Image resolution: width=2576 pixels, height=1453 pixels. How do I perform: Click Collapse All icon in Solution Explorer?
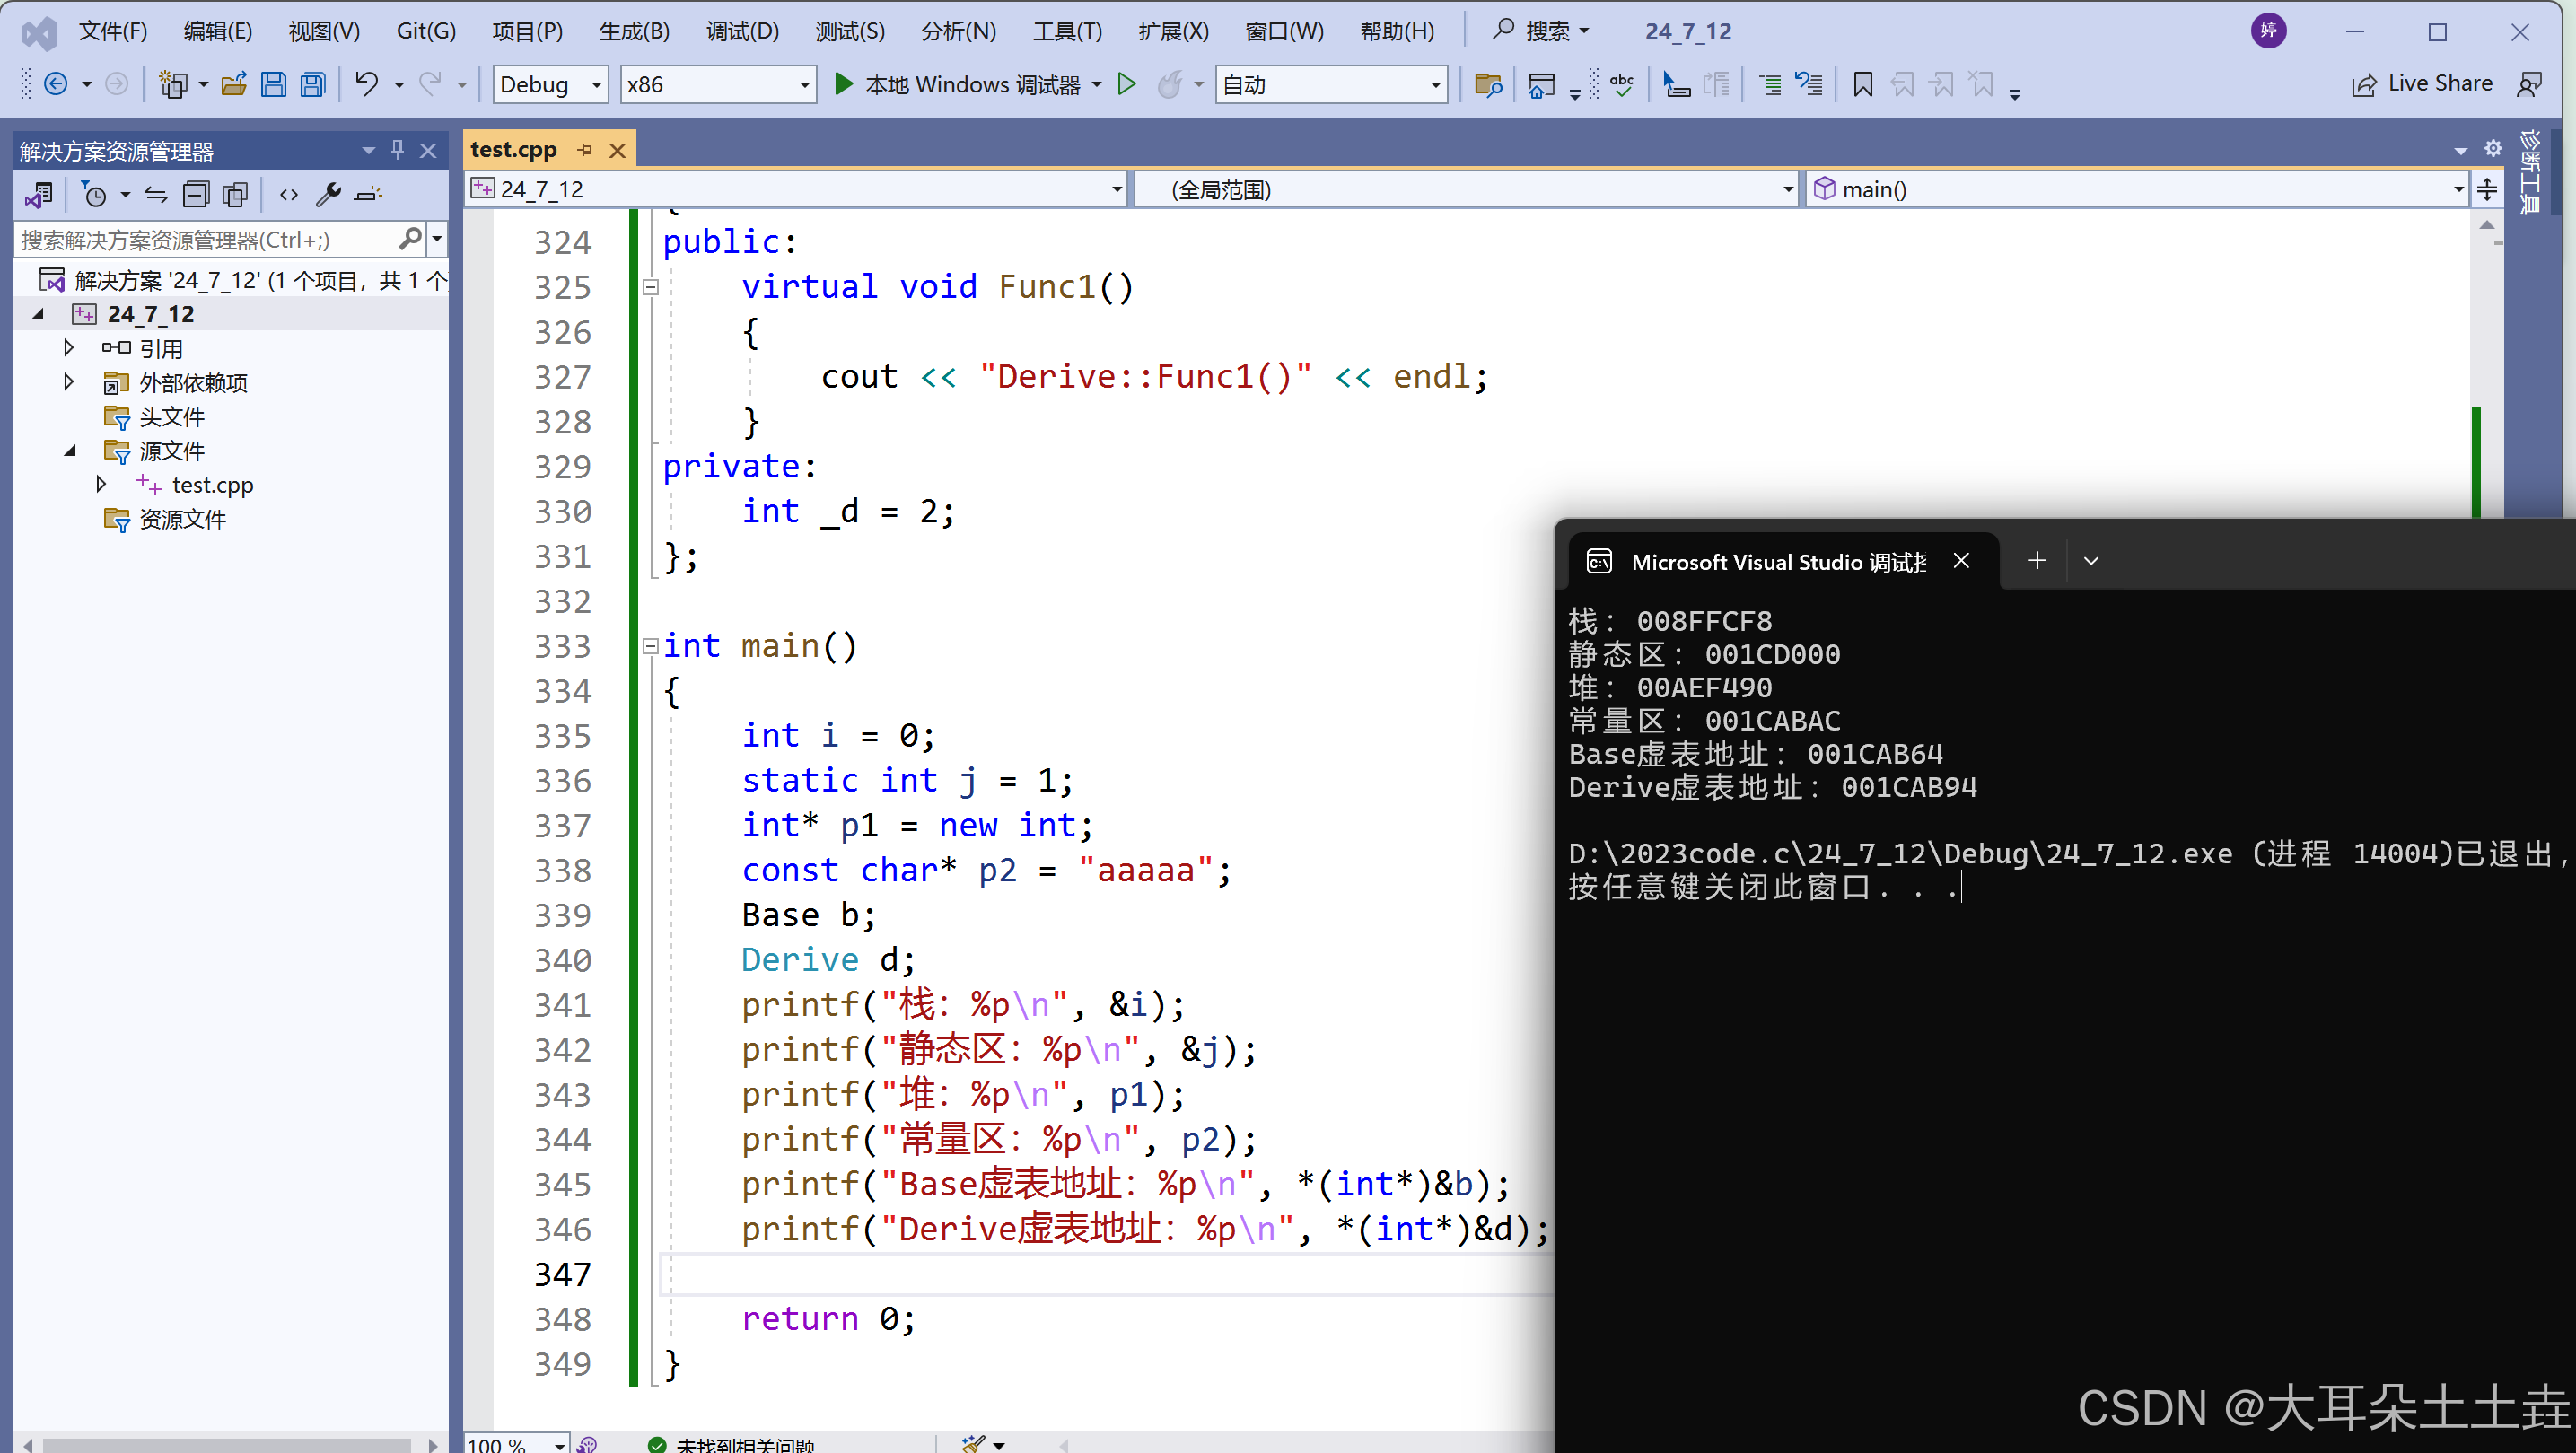click(196, 194)
